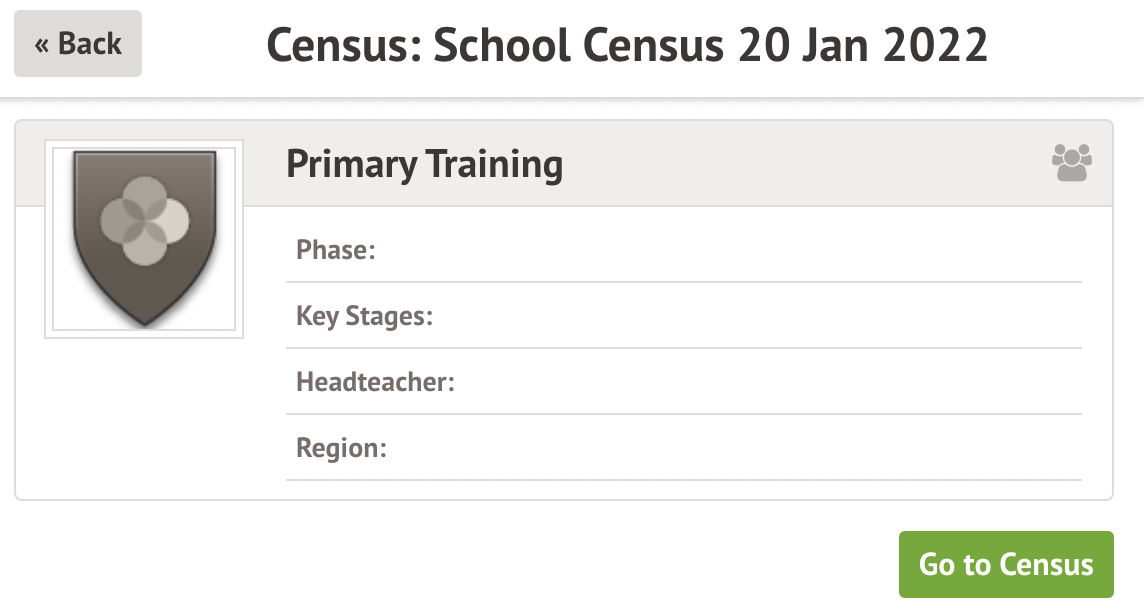1144x616 pixels.
Task: Click the double chevron on Back button
Action: coord(42,45)
